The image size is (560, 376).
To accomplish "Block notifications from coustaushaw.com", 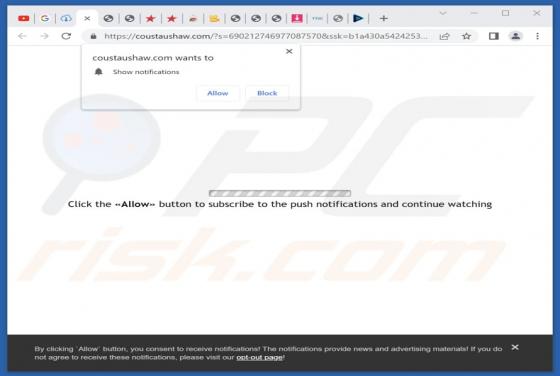I will coord(267,93).
